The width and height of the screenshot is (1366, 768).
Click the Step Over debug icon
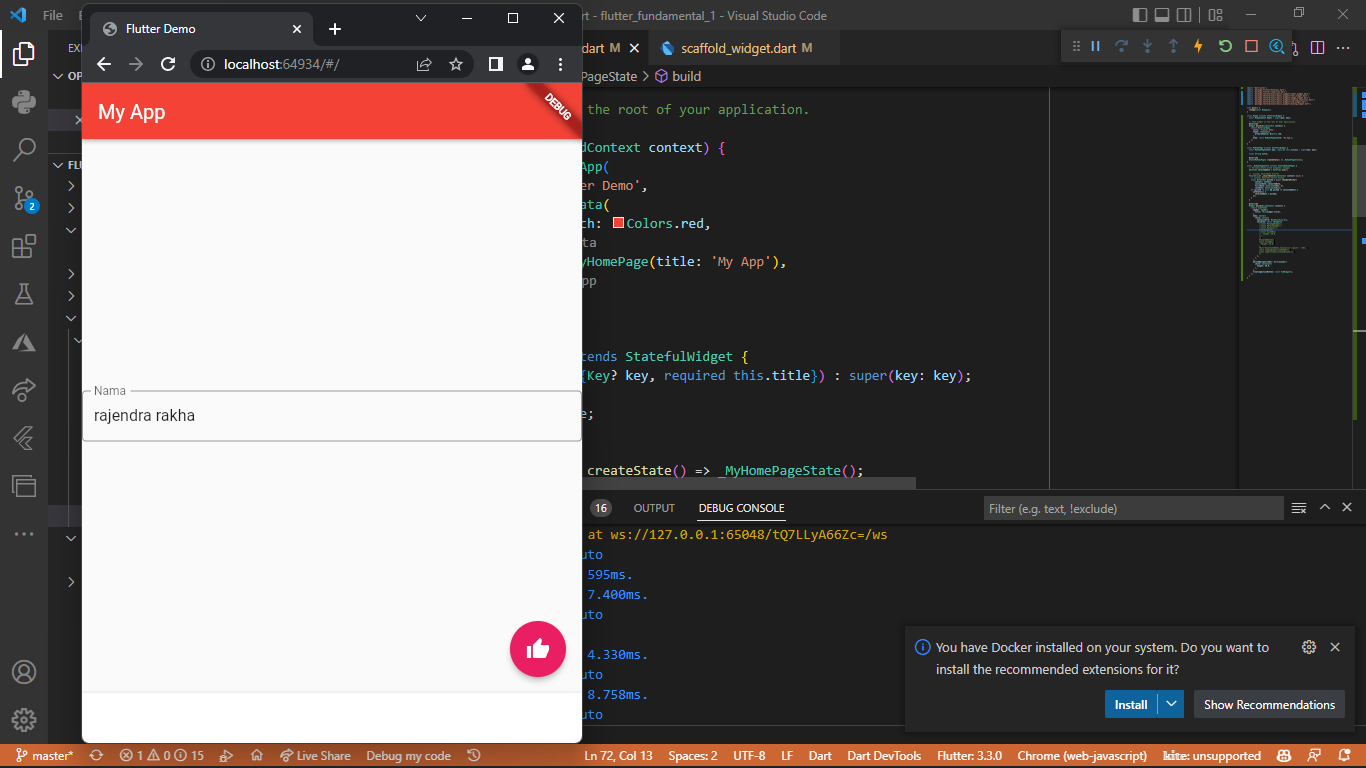[x=1121, y=47]
